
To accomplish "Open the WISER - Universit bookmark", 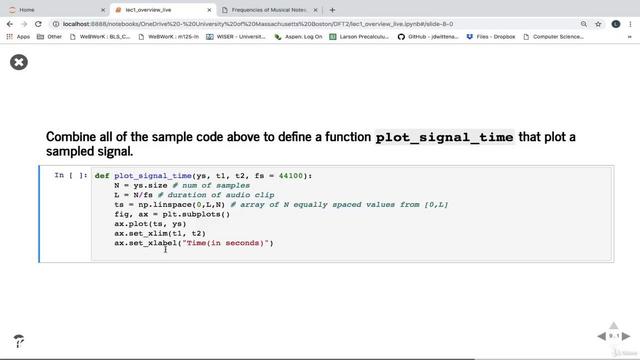I will pyautogui.click(x=236, y=37).
